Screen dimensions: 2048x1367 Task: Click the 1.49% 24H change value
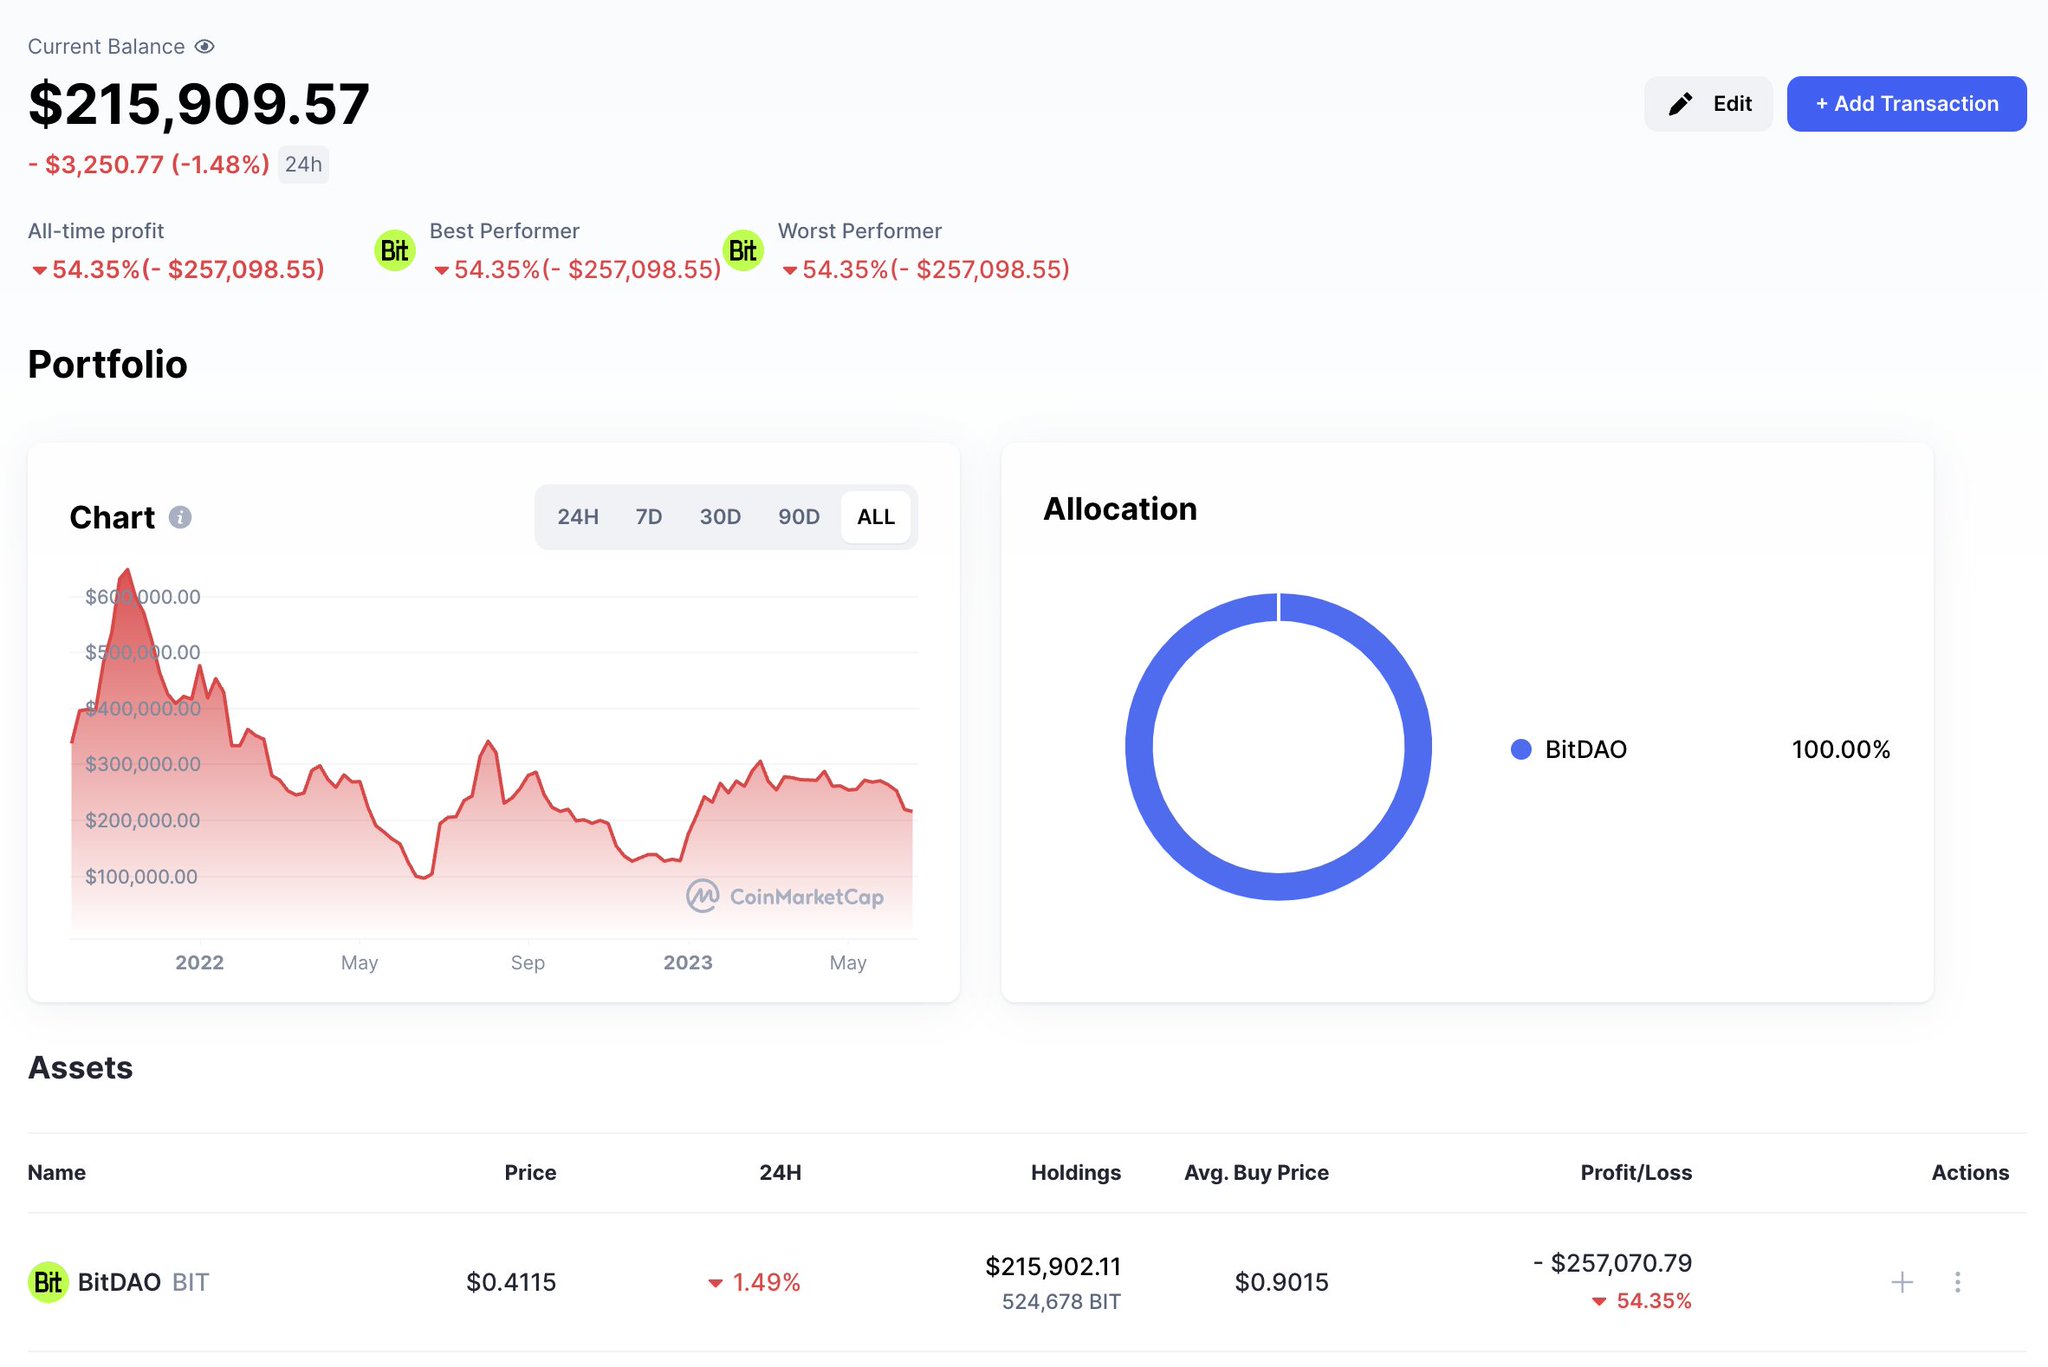point(755,1282)
